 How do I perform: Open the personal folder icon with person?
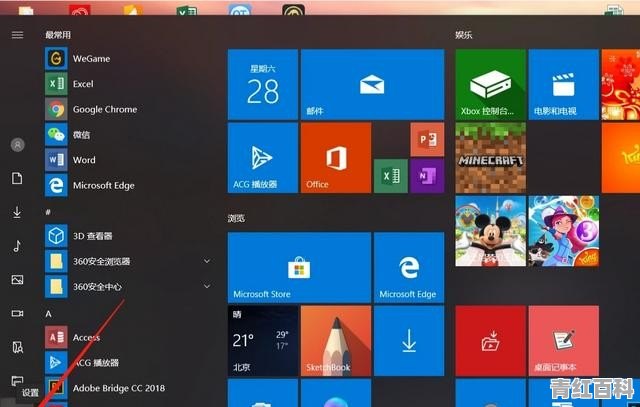pos(17,347)
